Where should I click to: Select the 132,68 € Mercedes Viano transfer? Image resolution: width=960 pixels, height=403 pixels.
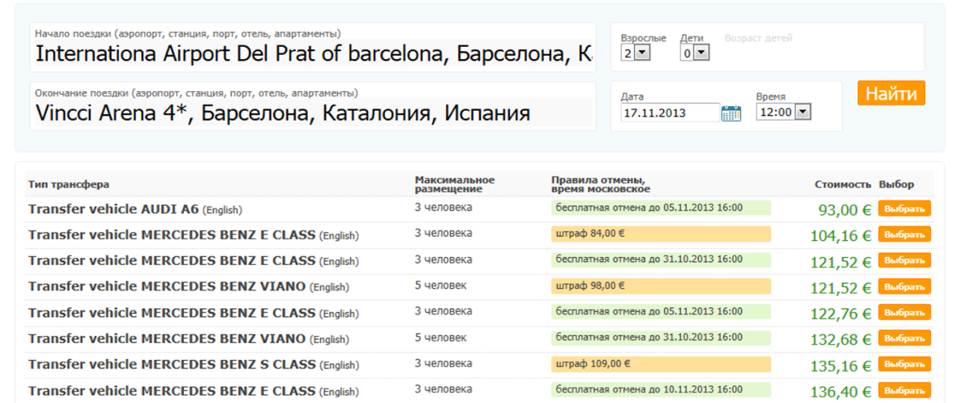904,339
